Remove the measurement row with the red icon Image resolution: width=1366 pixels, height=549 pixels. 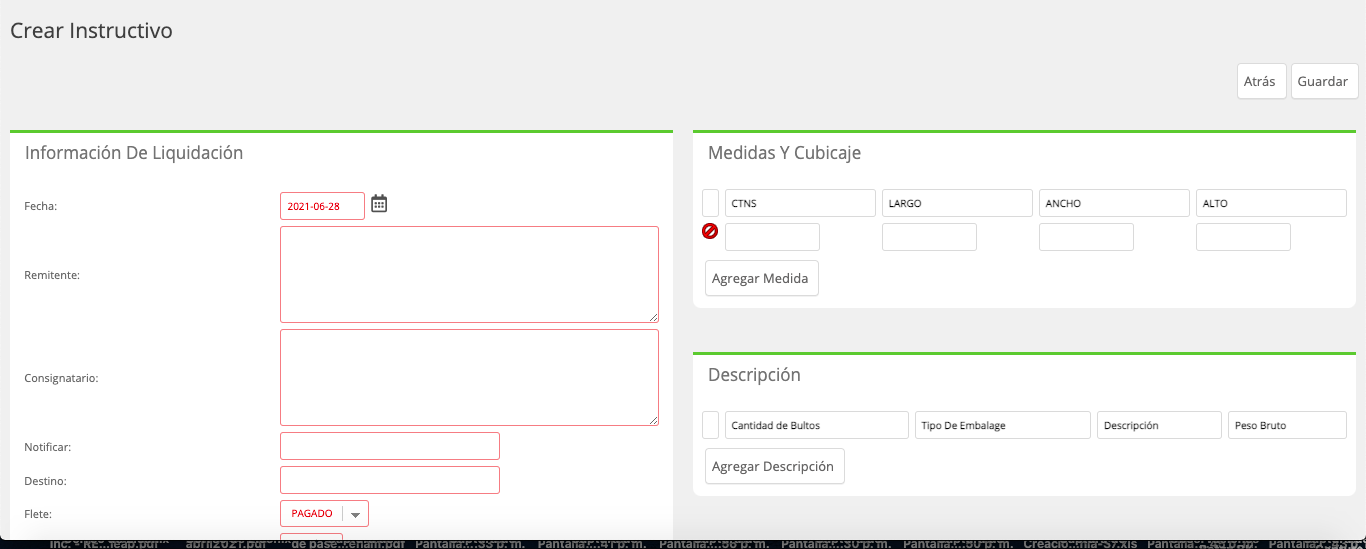tap(710, 232)
